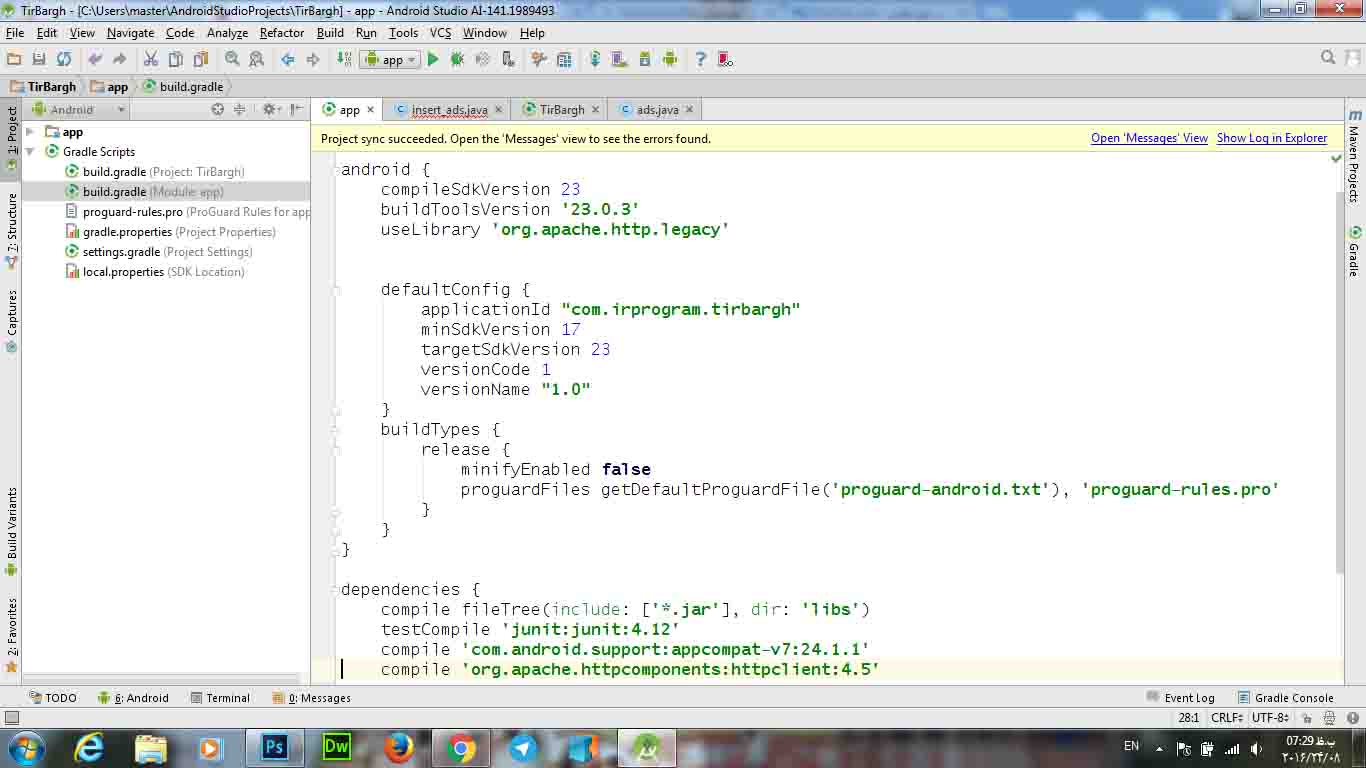
Task: Click the Cut scissors icon
Action: [x=151, y=59]
